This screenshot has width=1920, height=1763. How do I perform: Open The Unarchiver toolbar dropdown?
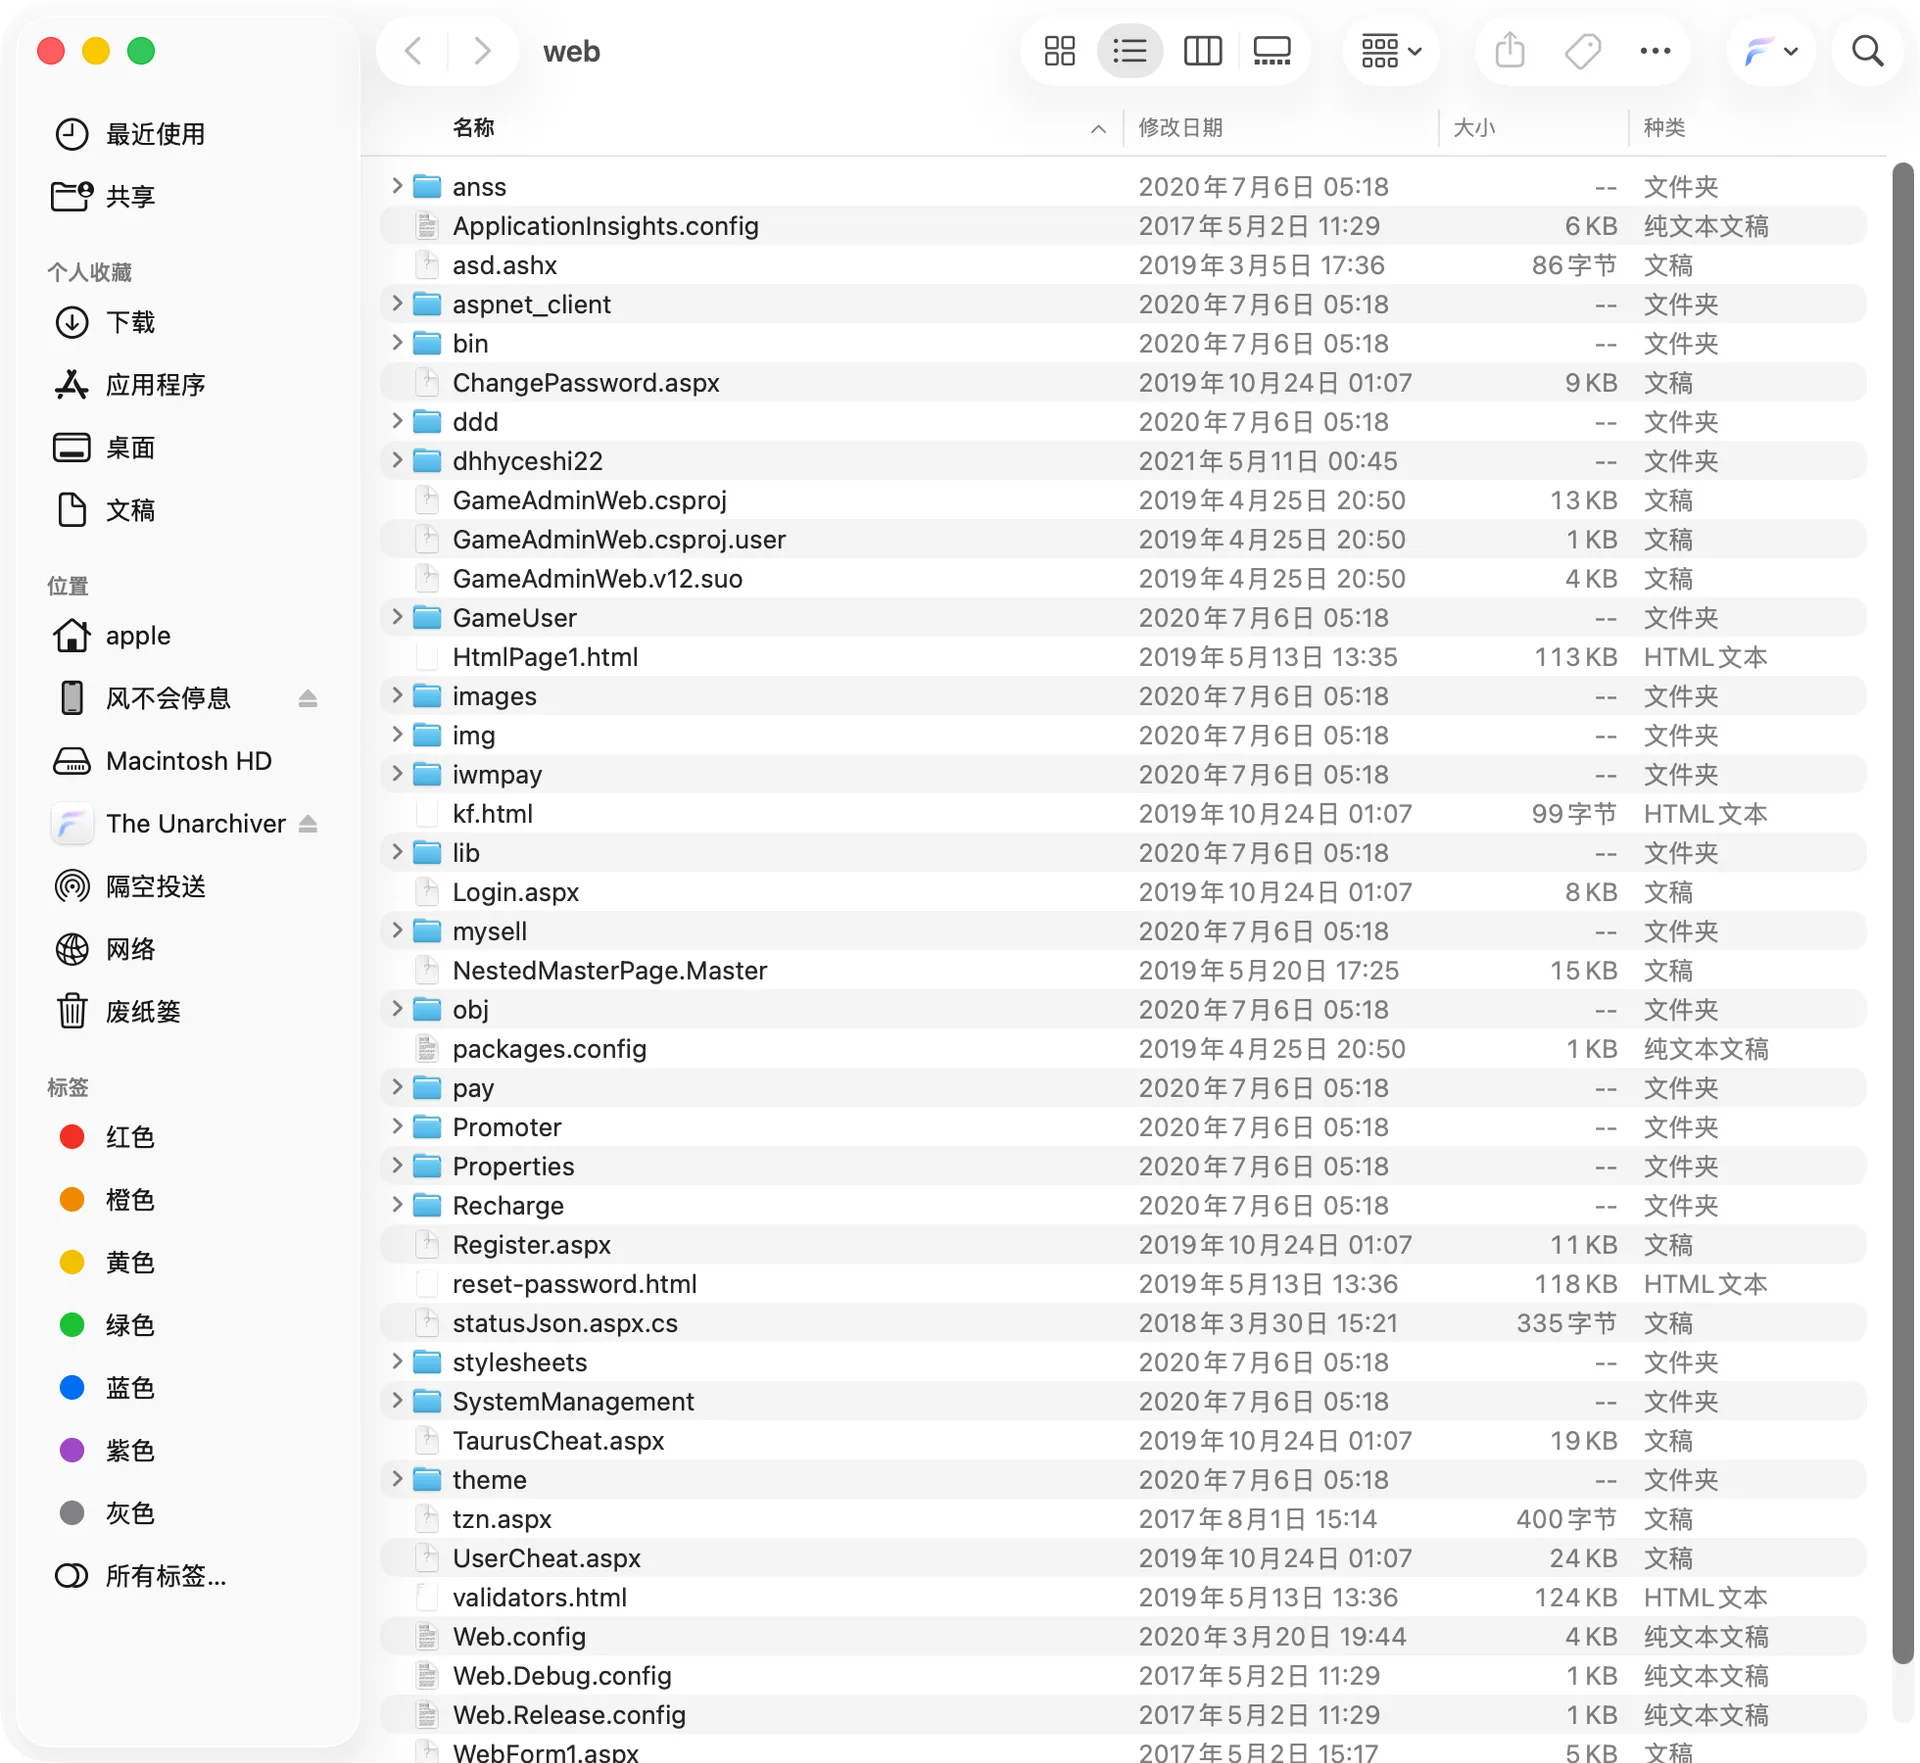(x=1771, y=51)
